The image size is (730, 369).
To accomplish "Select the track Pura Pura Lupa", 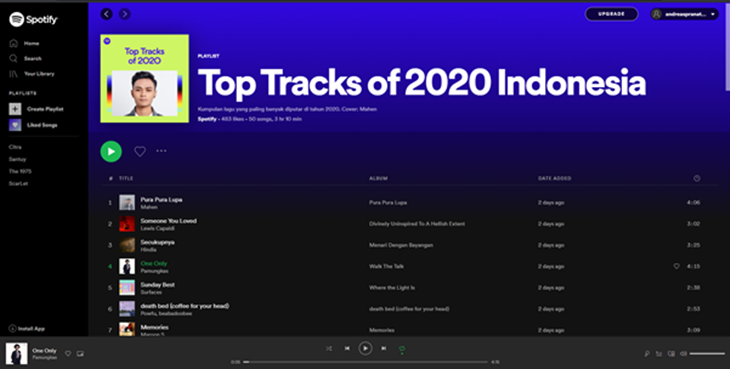I will click(161, 200).
